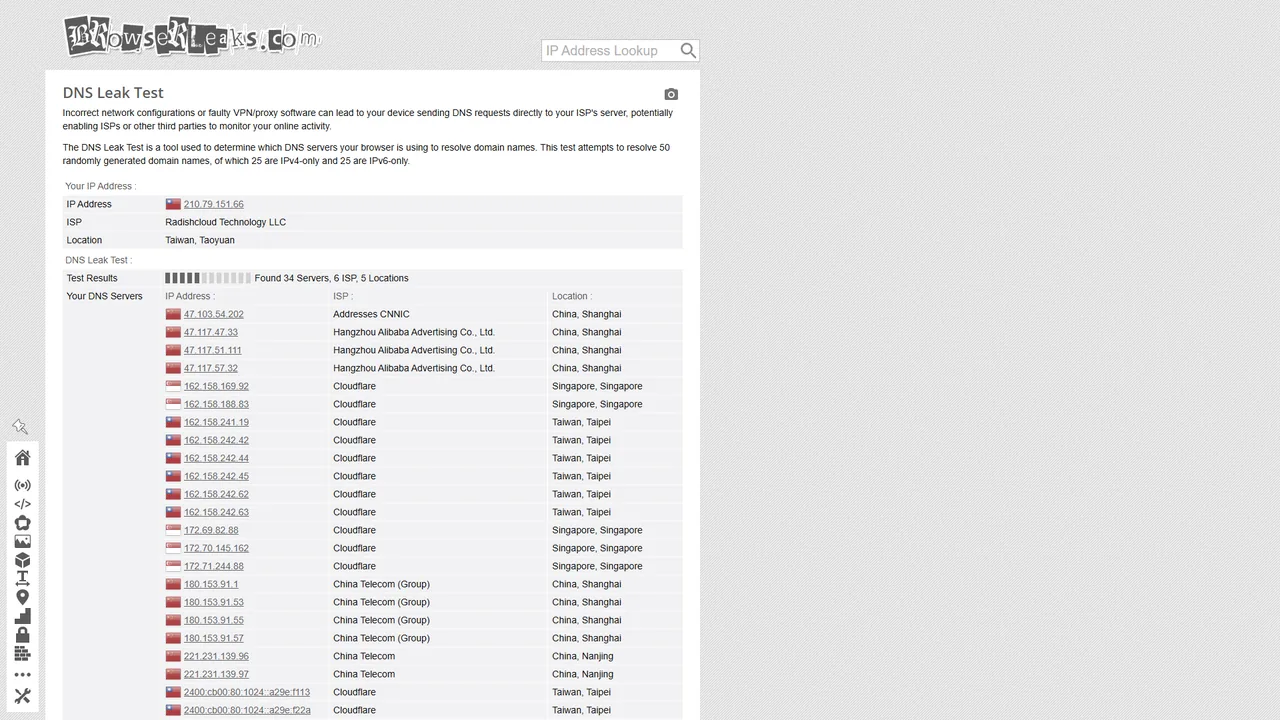This screenshot has height=720, width=1280.
Task: Click the camera screenshot icon
Action: [671, 94]
